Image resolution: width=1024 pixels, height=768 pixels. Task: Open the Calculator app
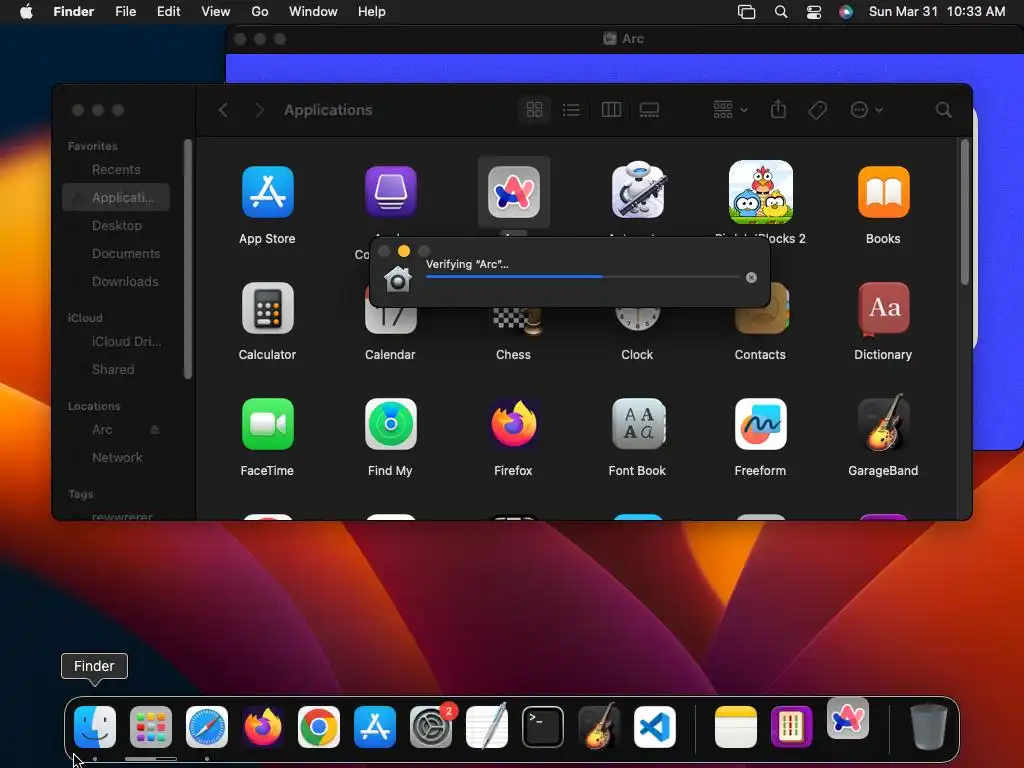point(267,308)
